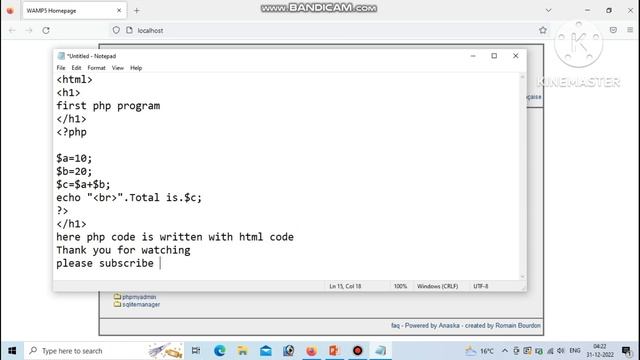Open the Notepad File menu
This screenshot has width=640, height=360.
coord(61,68)
